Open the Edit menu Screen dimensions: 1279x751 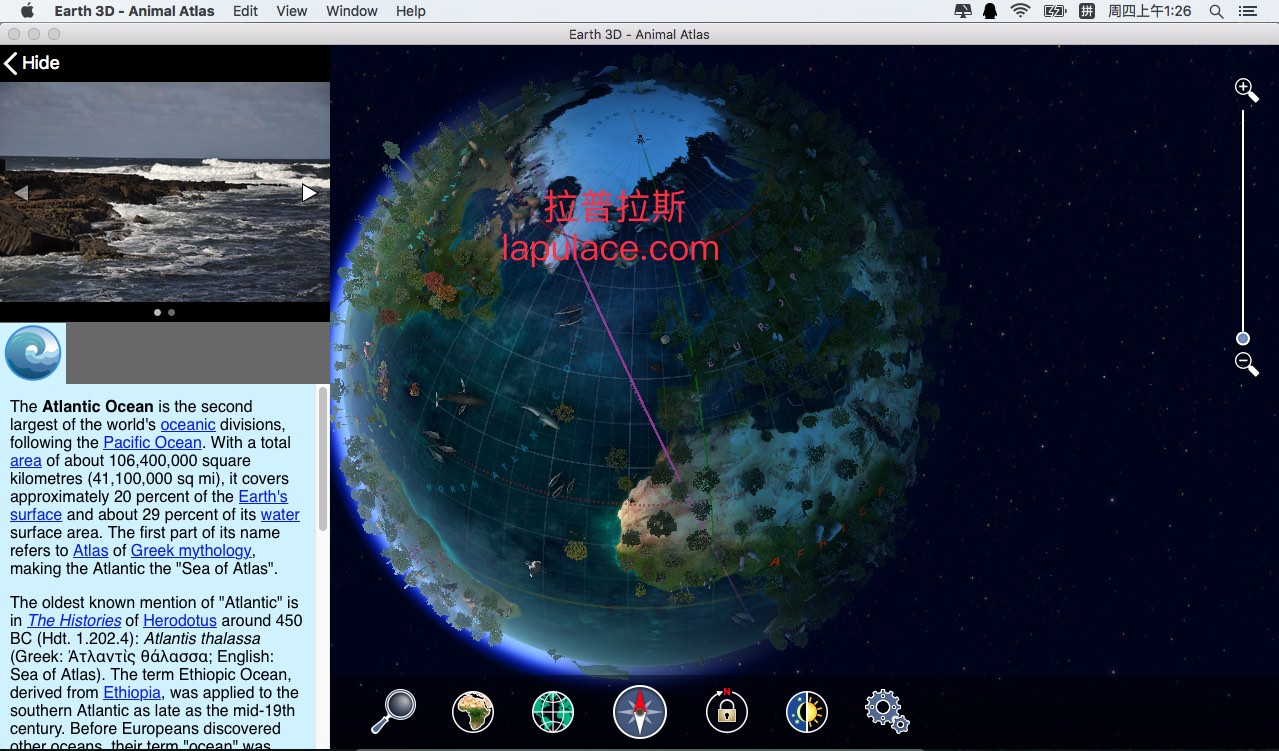pos(245,11)
